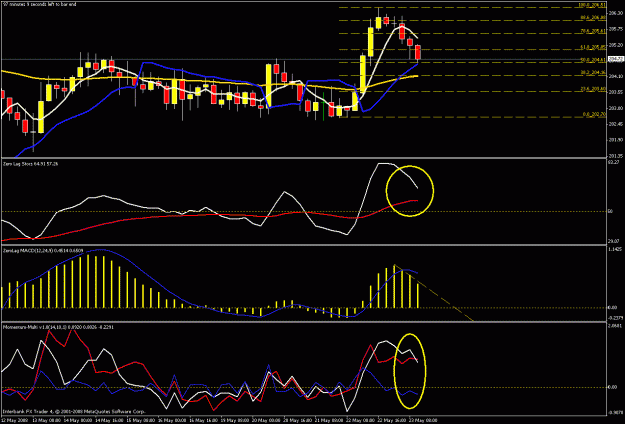625x424 pixels.
Task: Click the highlighted current price tag on axis
Action: coord(616,59)
